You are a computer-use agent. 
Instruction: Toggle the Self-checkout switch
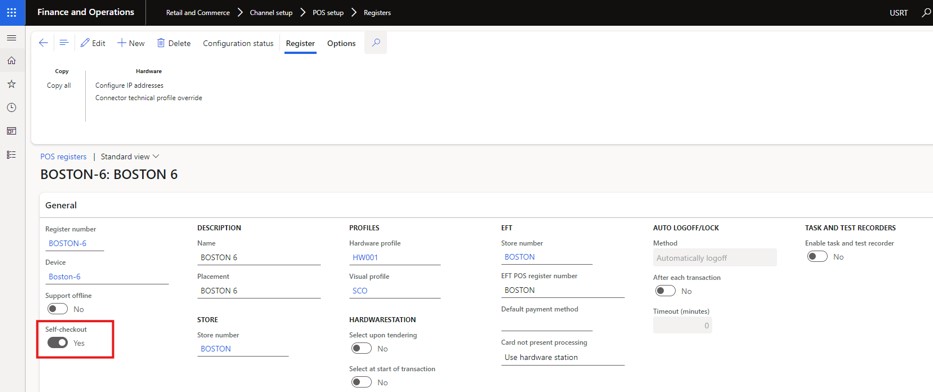pos(58,343)
